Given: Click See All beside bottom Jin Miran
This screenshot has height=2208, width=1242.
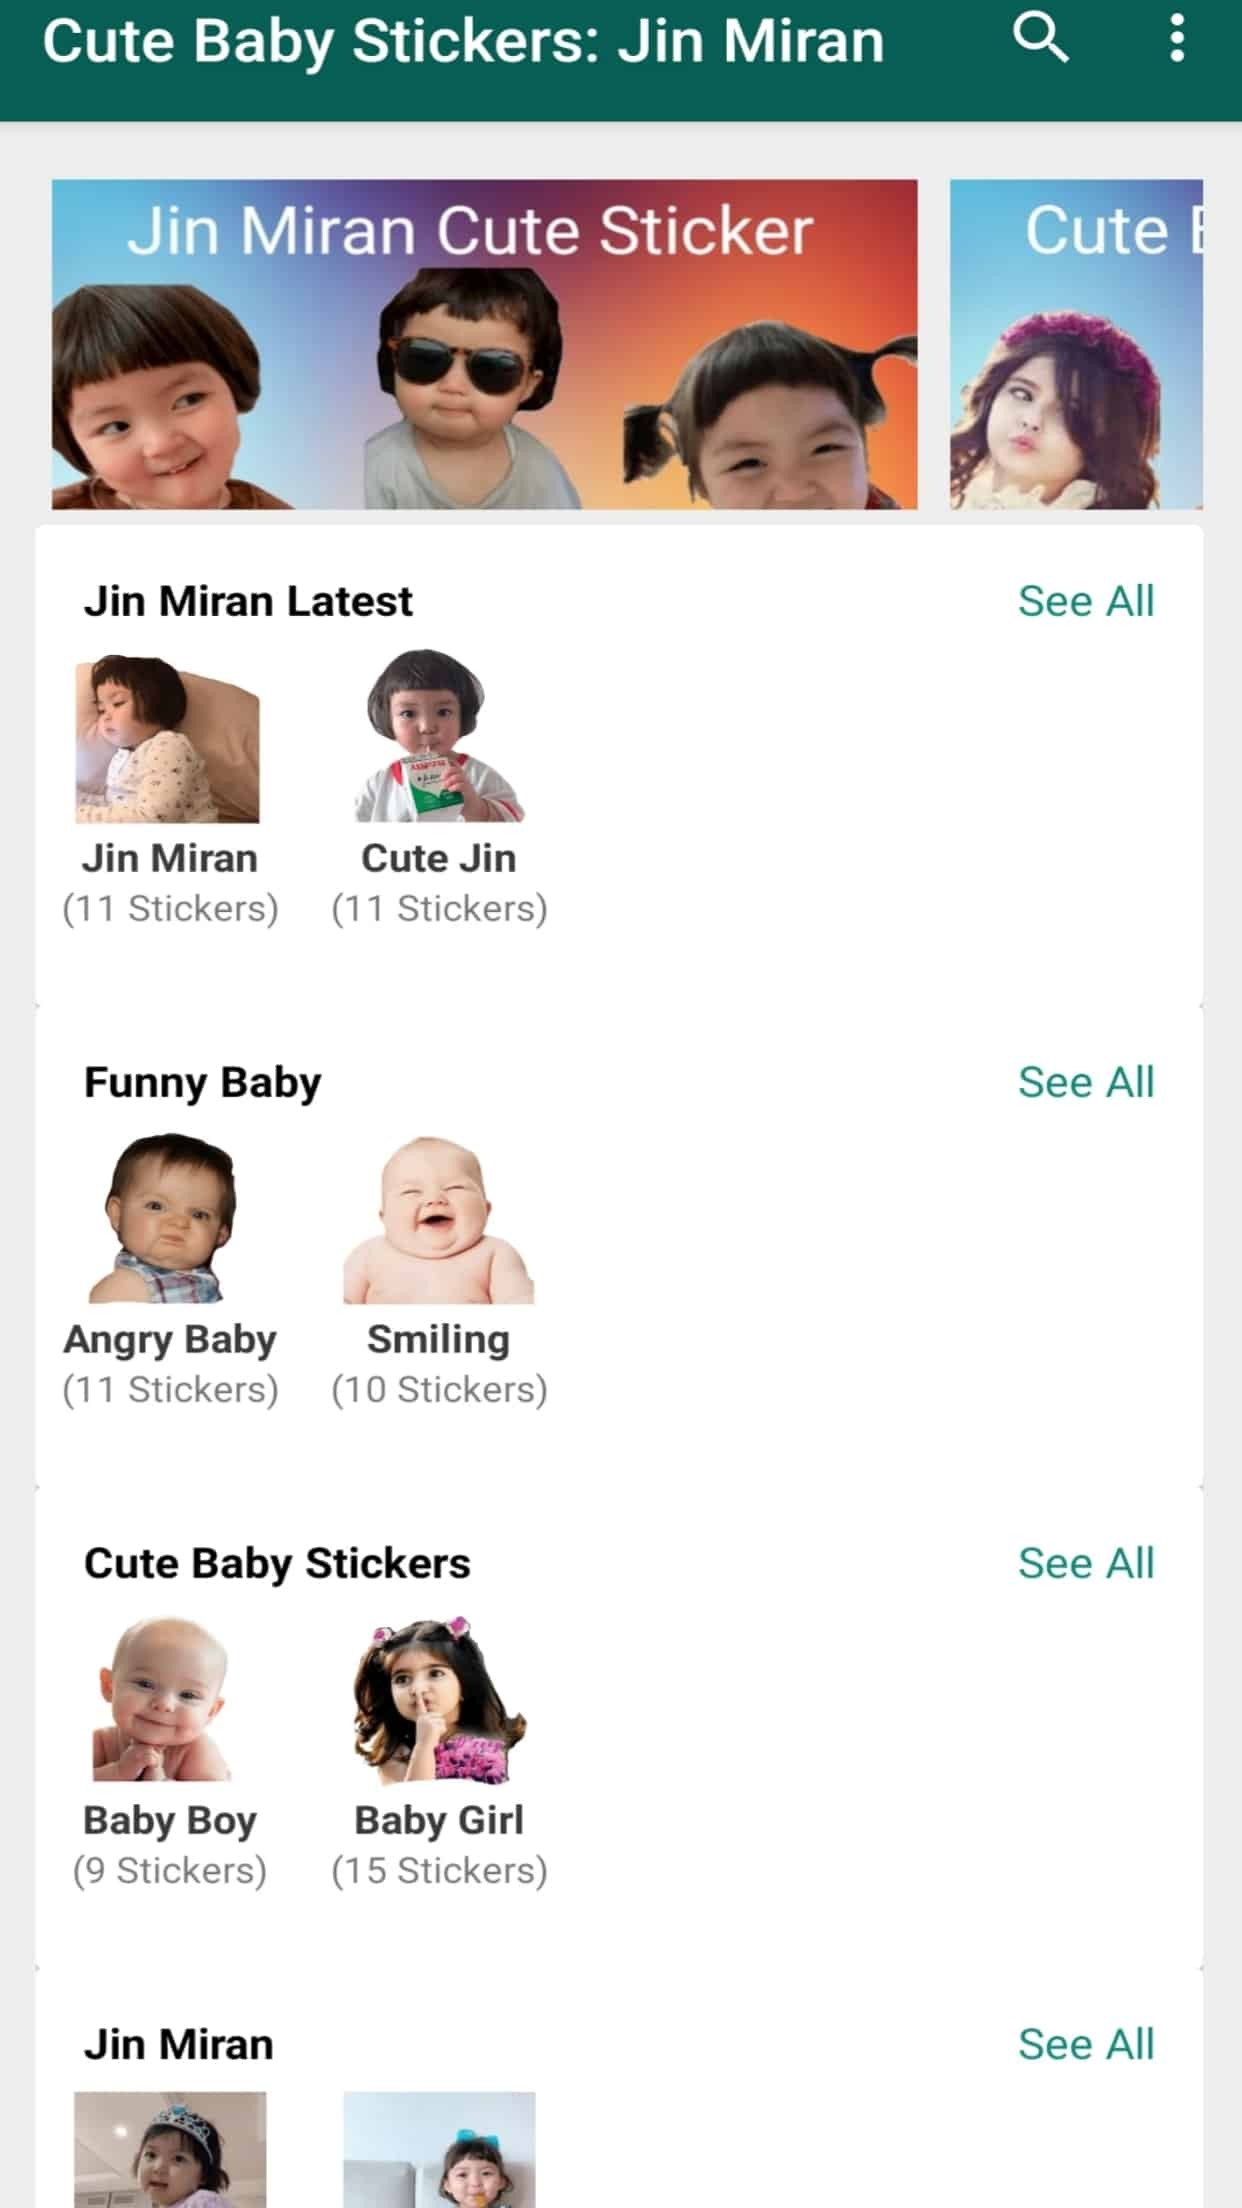Looking at the screenshot, I should pyautogui.click(x=1085, y=2044).
